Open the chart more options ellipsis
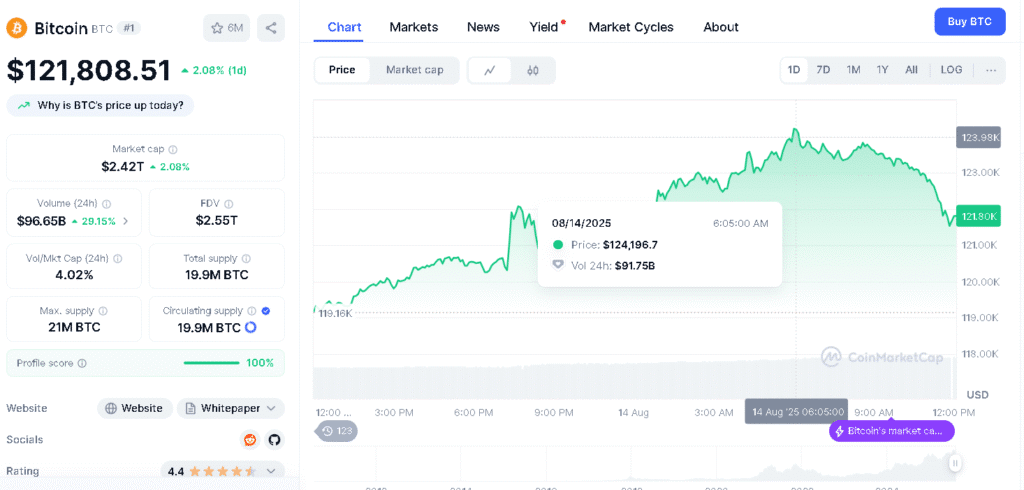1024x490 pixels. coord(991,70)
